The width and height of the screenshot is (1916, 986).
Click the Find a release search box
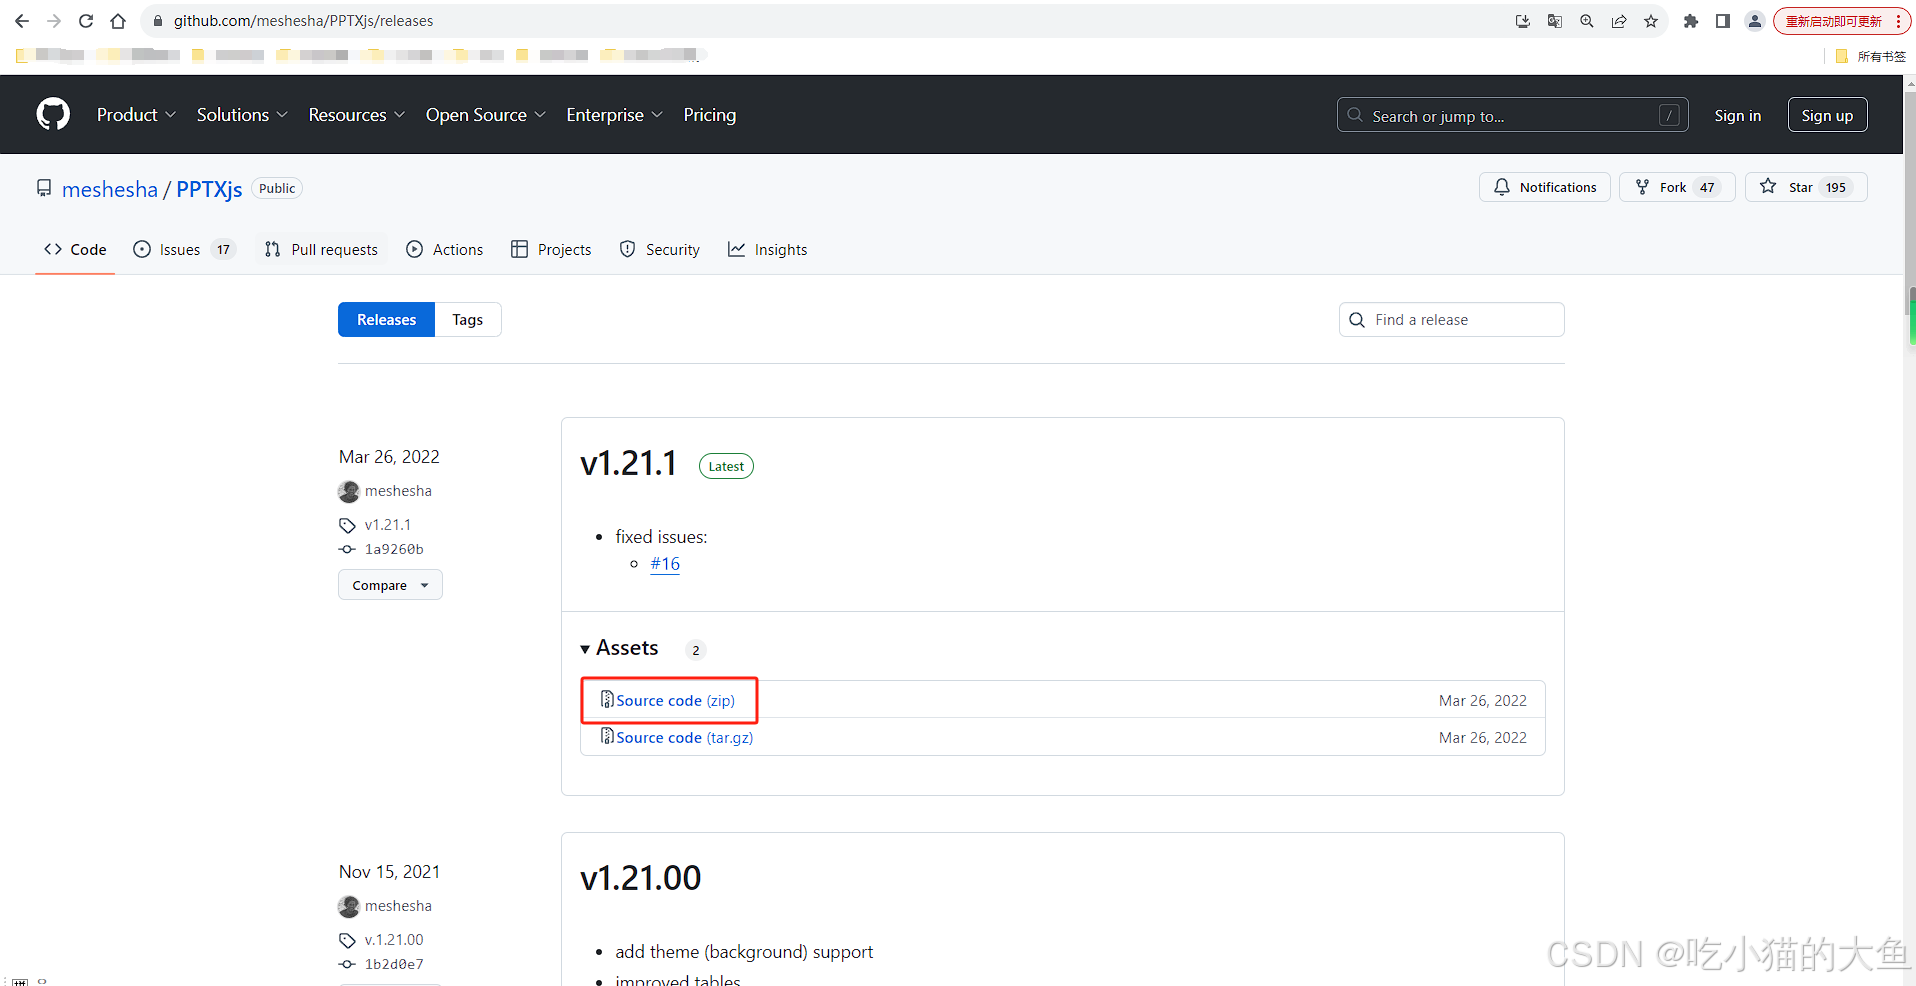pos(1451,320)
